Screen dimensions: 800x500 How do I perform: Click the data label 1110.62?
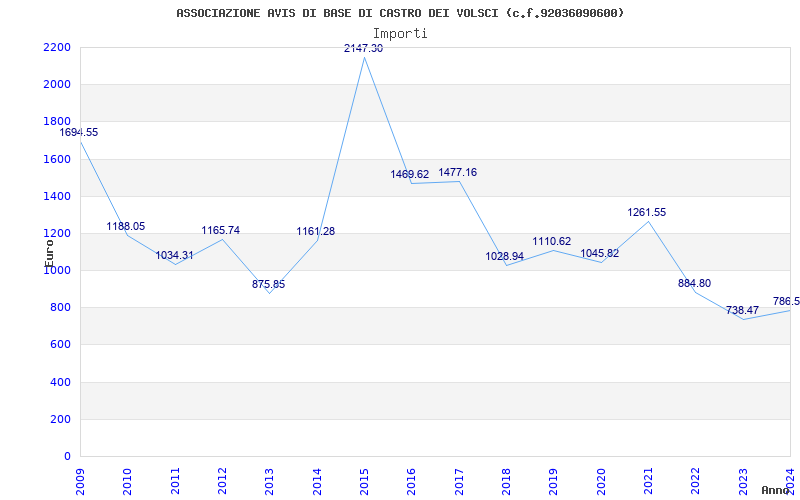tap(552, 242)
